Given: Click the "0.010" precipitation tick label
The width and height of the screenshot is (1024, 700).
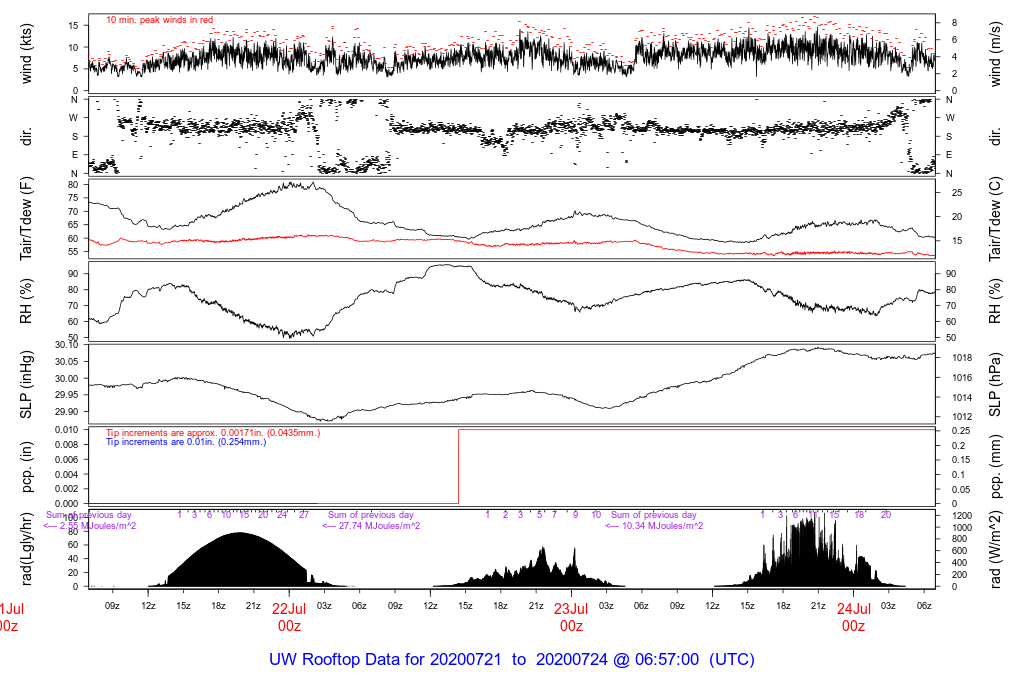Looking at the screenshot, I should (67, 430).
